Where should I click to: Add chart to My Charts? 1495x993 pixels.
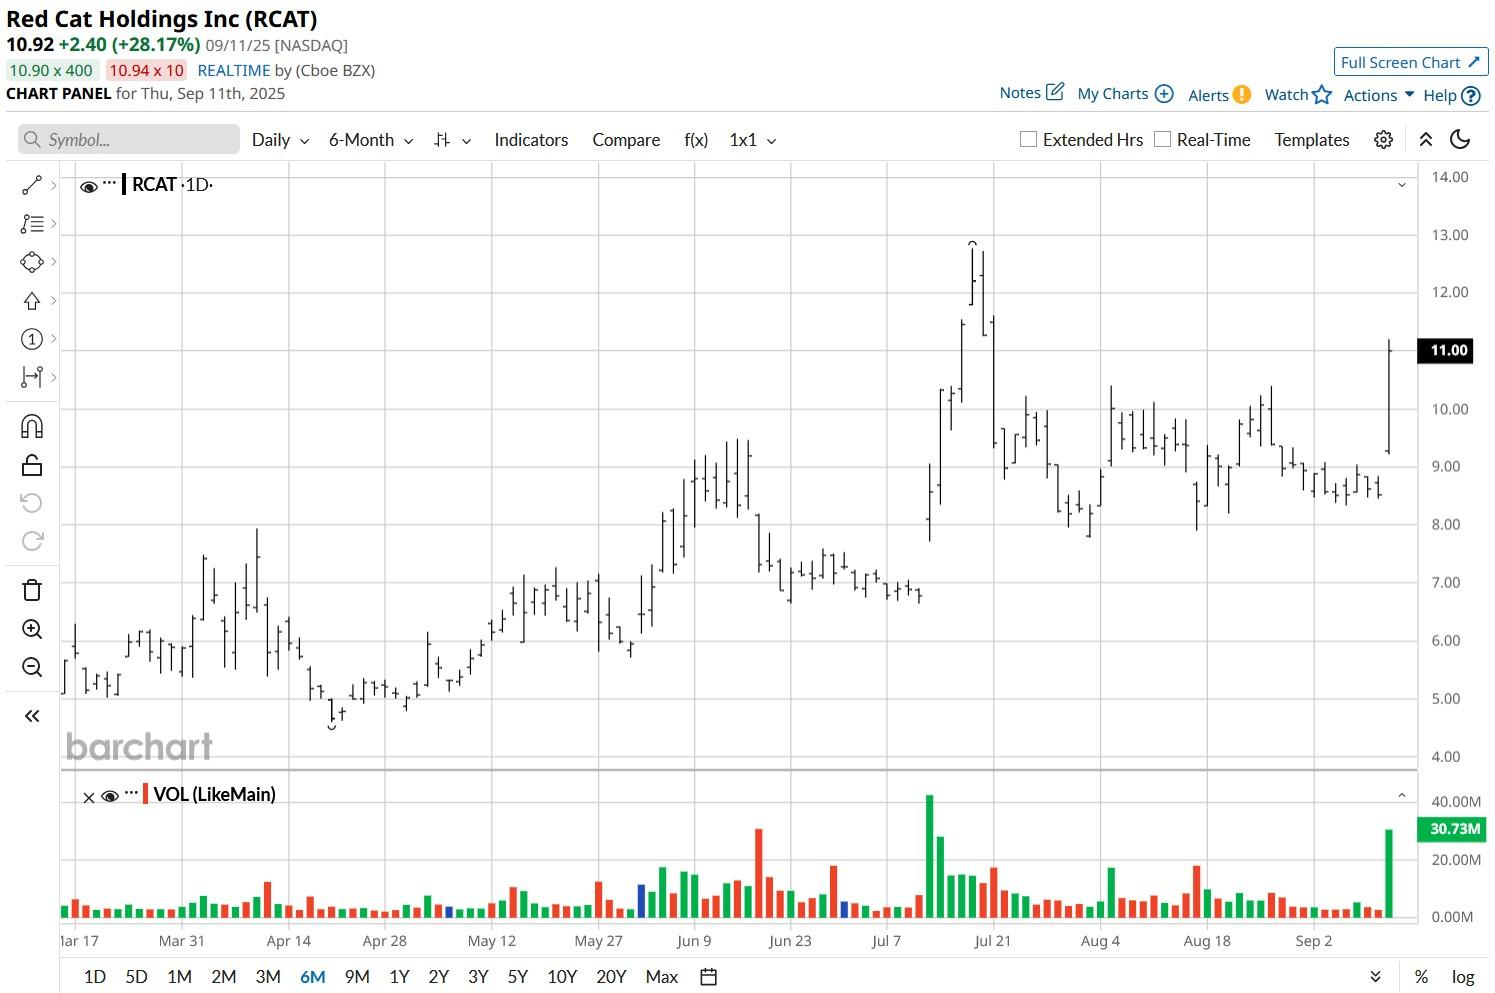[1125, 94]
